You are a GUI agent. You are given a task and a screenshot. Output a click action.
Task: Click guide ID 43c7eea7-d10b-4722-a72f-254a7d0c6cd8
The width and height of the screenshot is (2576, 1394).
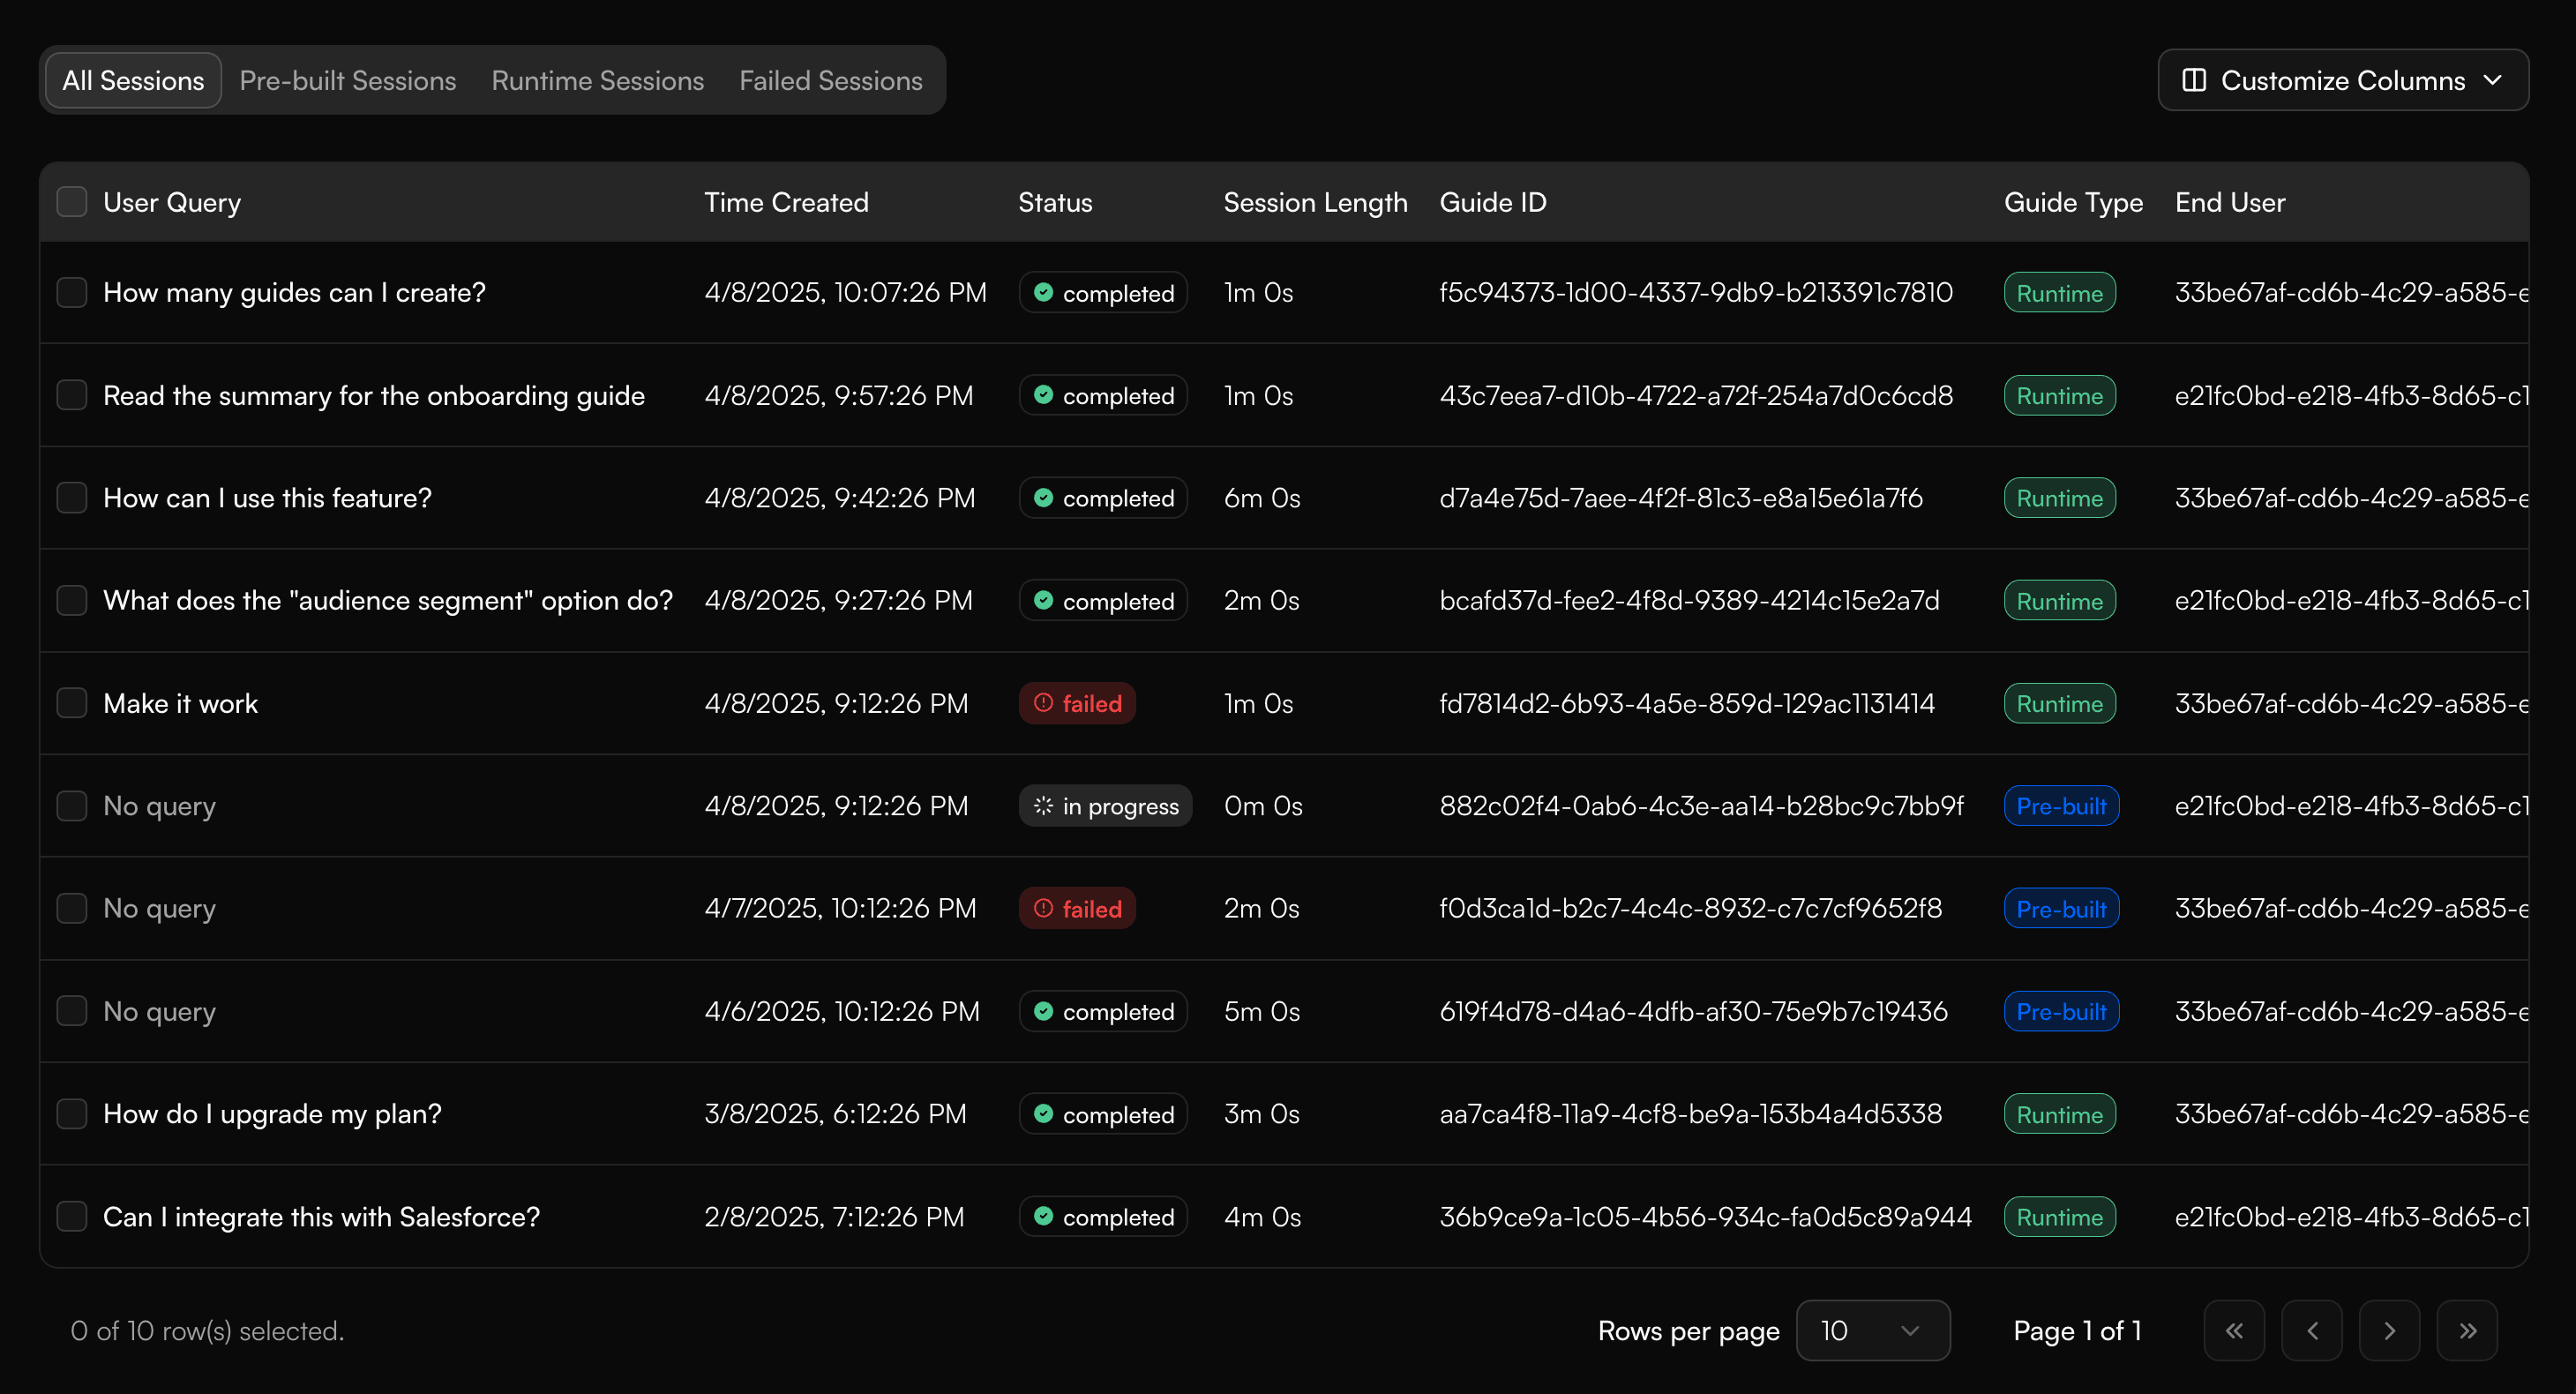[x=1696, y=395]
